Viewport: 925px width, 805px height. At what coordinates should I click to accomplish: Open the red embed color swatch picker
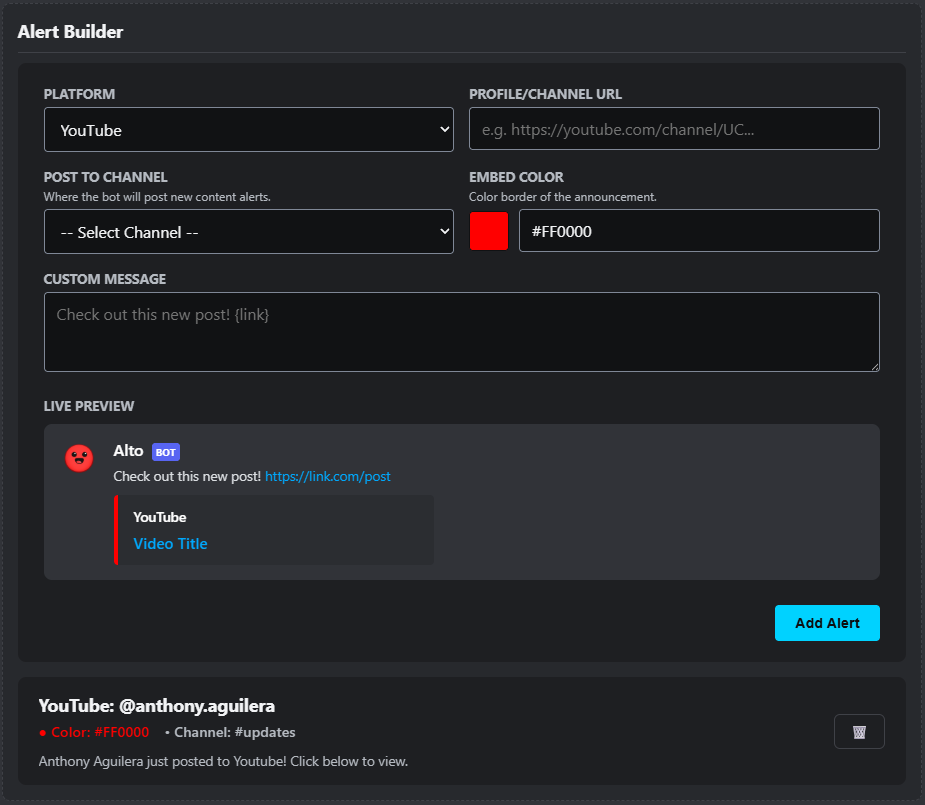click(488, 231)
